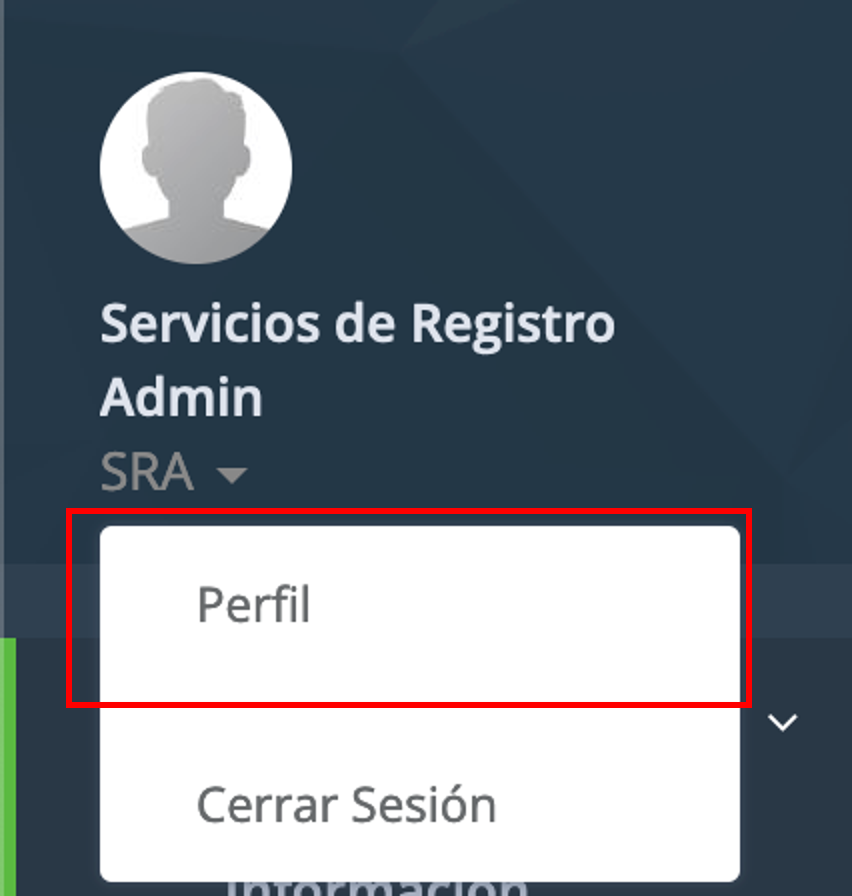Click the round profile picture
The image size is (852, 896).
[196, 169]
